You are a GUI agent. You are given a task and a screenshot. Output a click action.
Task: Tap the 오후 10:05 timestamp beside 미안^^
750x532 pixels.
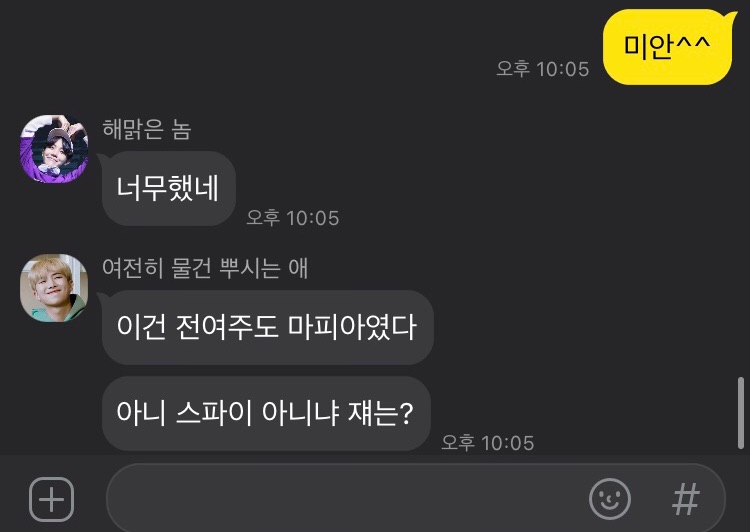[542, 69]
